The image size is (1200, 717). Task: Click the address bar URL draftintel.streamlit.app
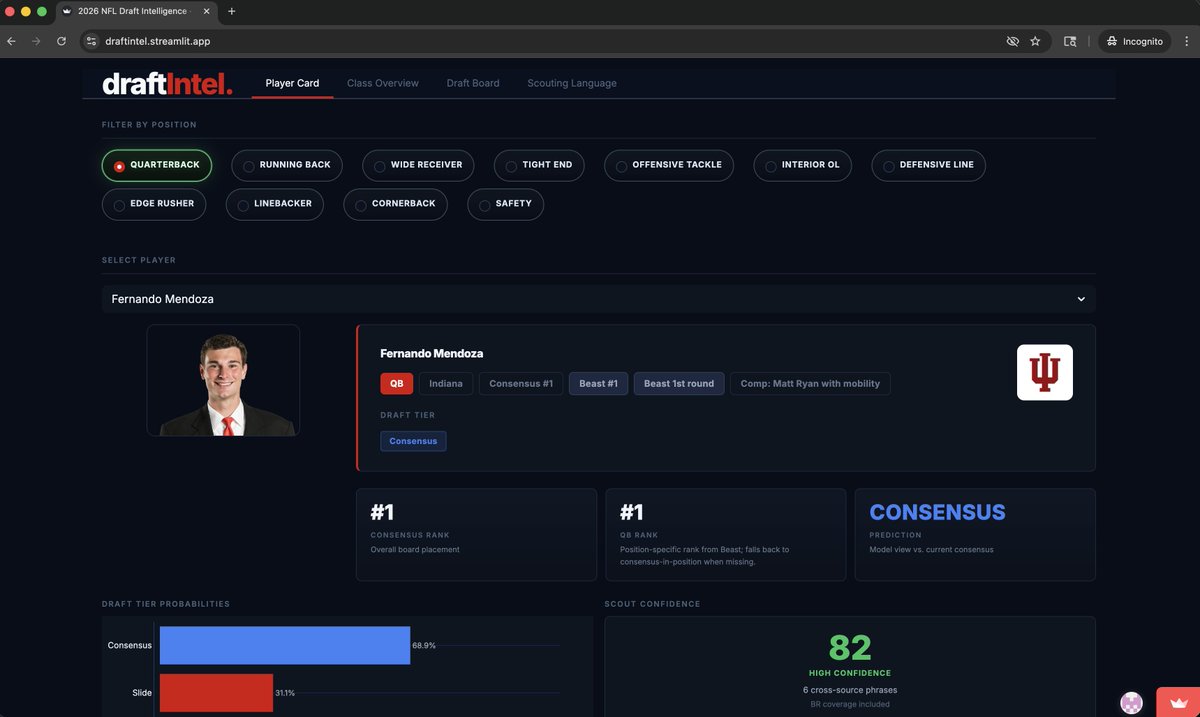(157, 41)
